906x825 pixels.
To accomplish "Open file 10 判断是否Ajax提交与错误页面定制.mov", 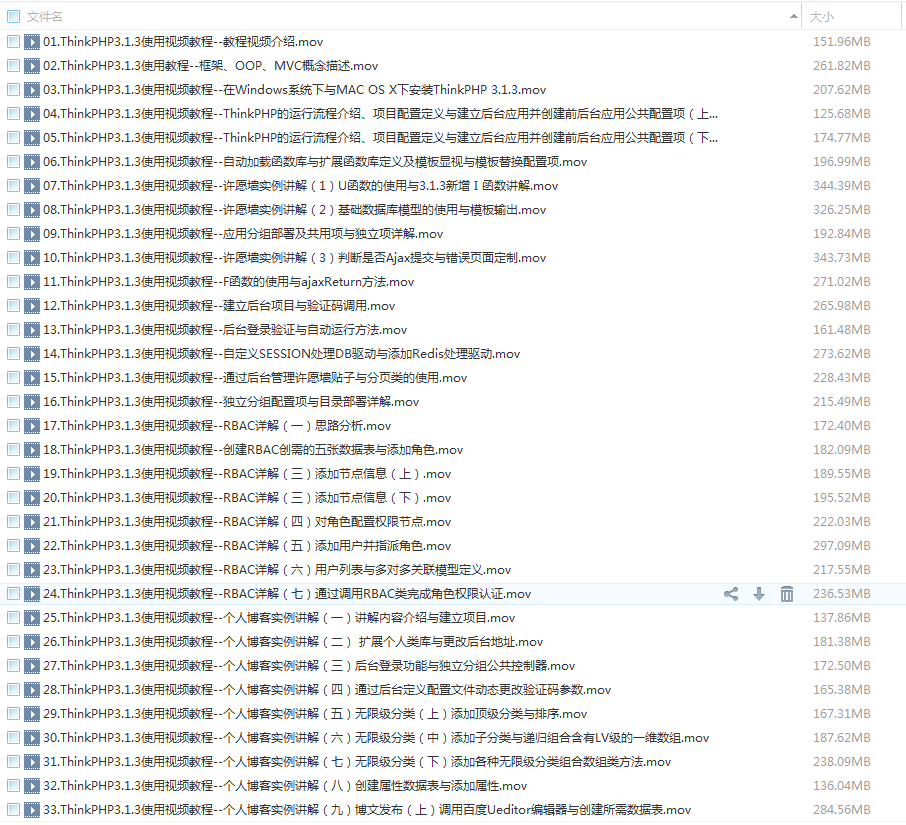I will pyautogui.click(x=294, y=258).
